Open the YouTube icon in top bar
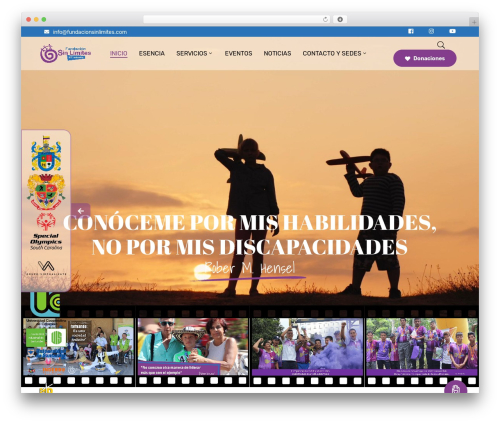Viewport: 500px width, 423px height. [452, 31]
